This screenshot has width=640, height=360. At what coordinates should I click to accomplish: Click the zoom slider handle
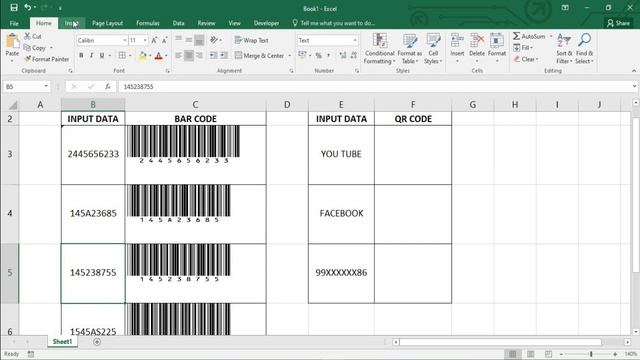click(x=591, y=354)
